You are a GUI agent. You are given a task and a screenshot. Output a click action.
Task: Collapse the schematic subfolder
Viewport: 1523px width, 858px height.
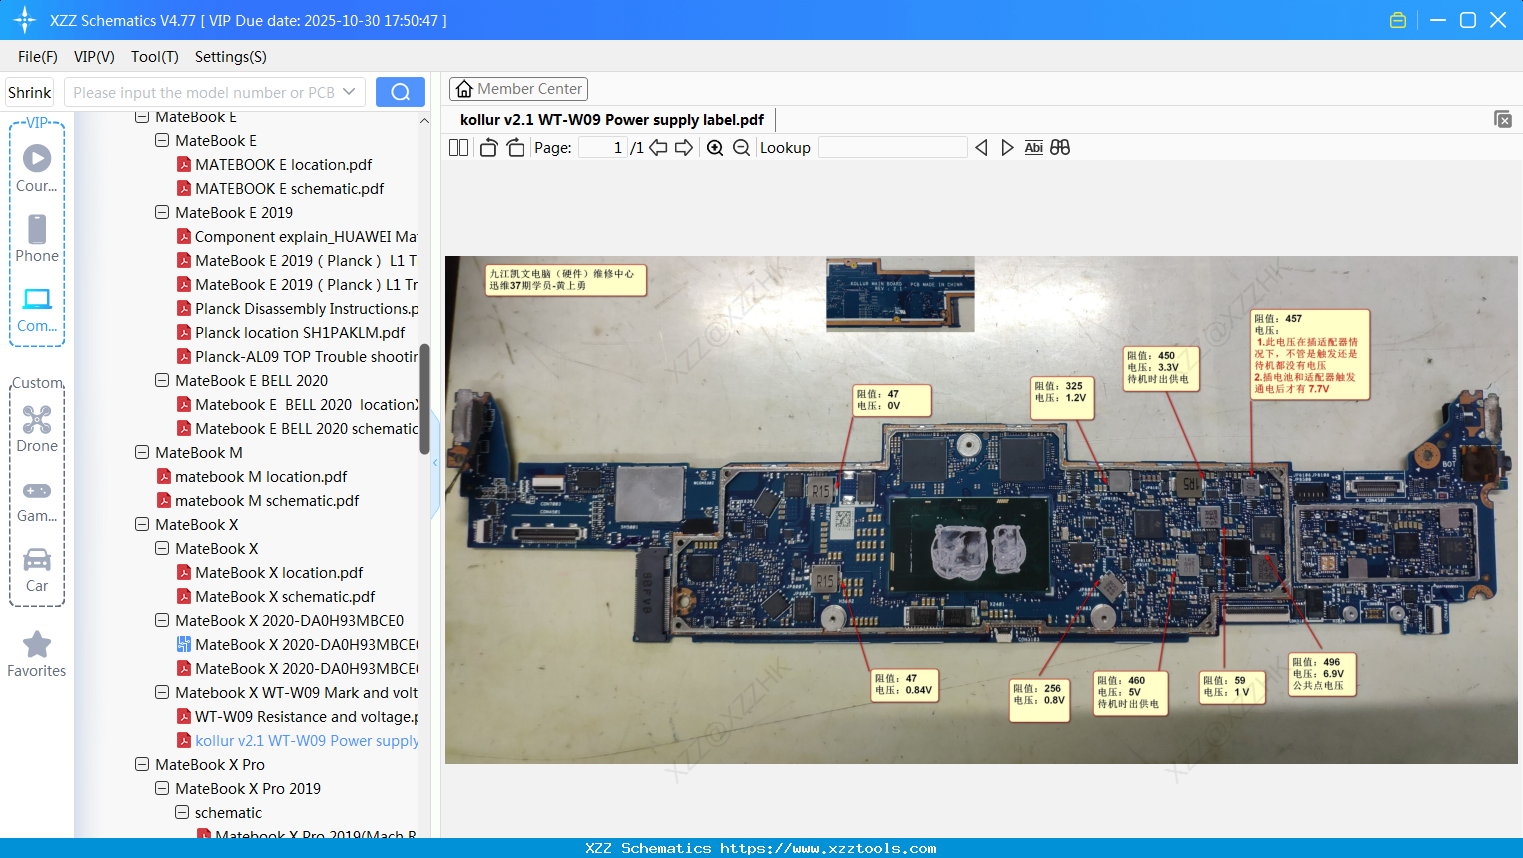182,813
